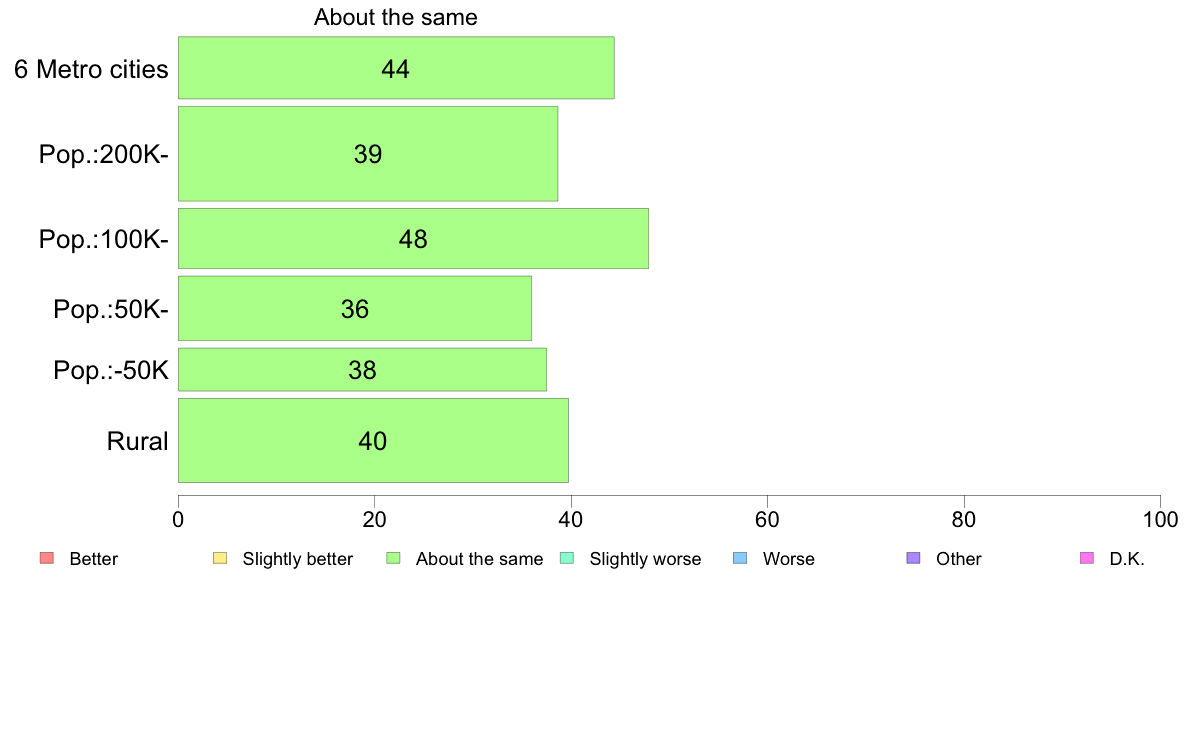
Task: Select the Rural bar showing 40
Action: click(x=374, y=440)
